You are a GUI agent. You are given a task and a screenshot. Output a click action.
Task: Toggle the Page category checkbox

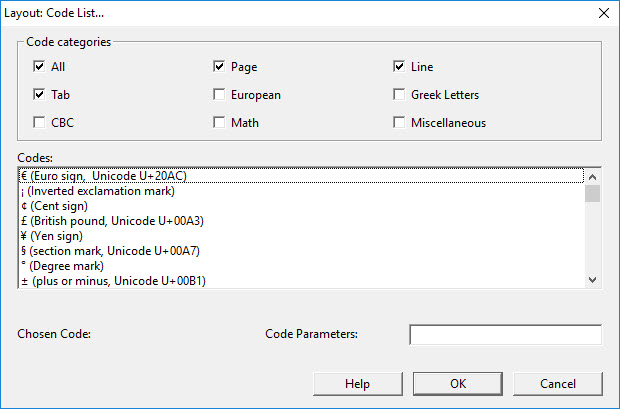tap(219, 67)
